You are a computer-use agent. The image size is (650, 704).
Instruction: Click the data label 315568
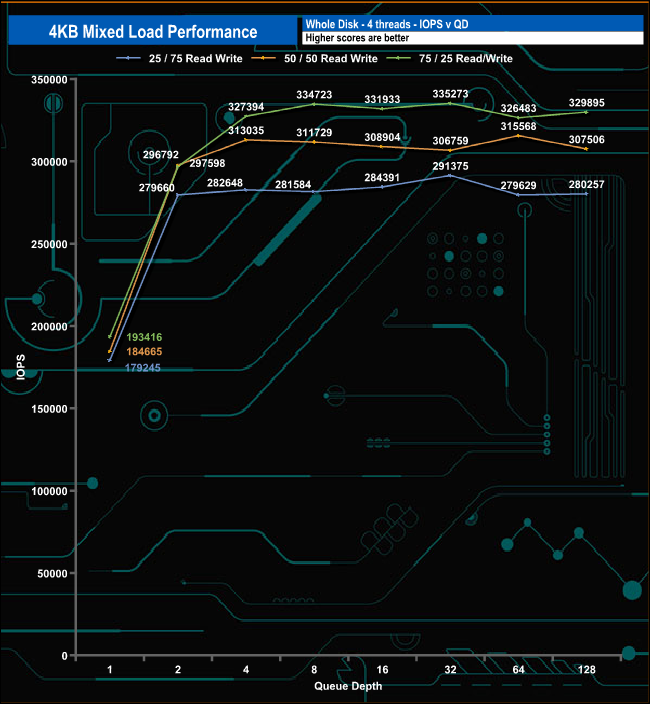(518, 127)
